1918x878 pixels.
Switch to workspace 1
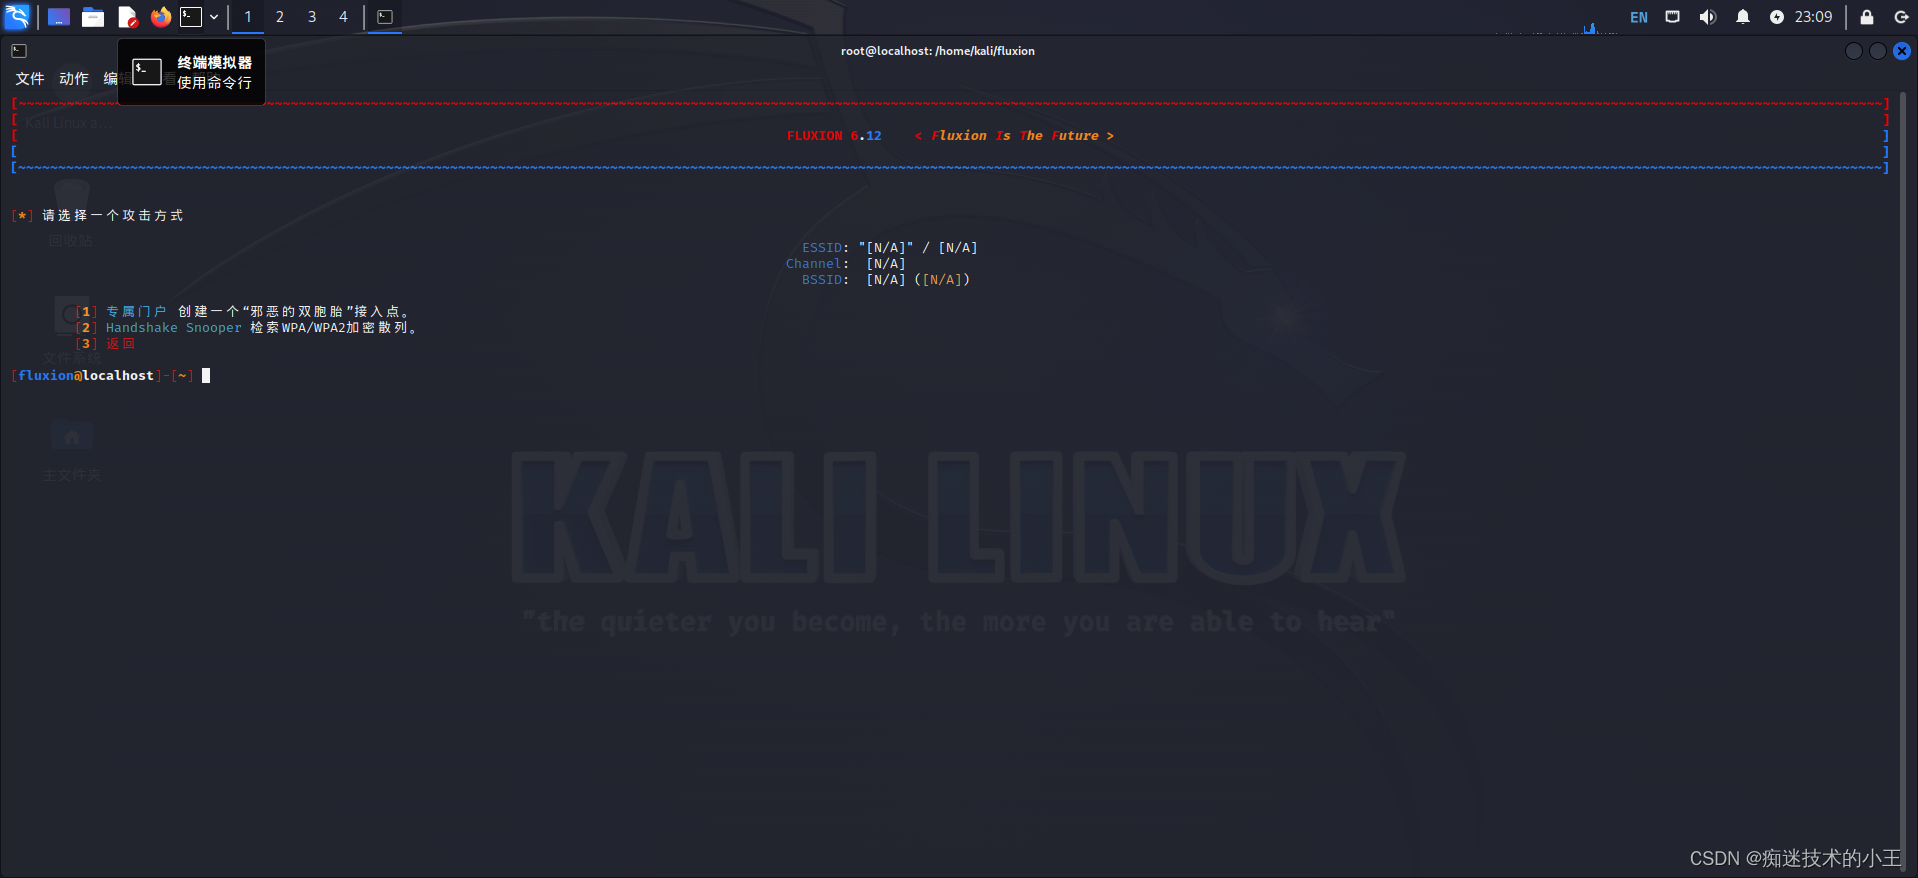click(248, 17)
